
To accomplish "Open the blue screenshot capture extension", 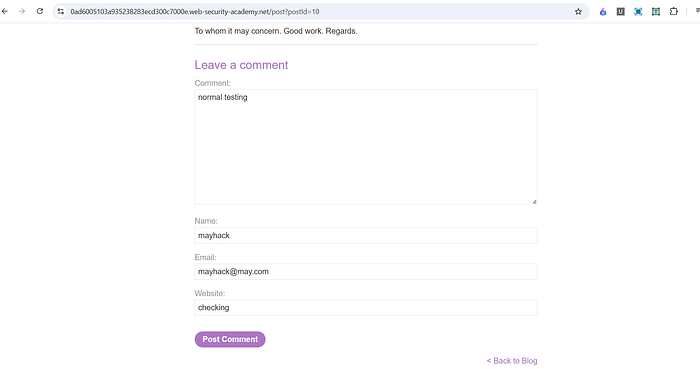I will pyautogui.click(x=638, y=12).
